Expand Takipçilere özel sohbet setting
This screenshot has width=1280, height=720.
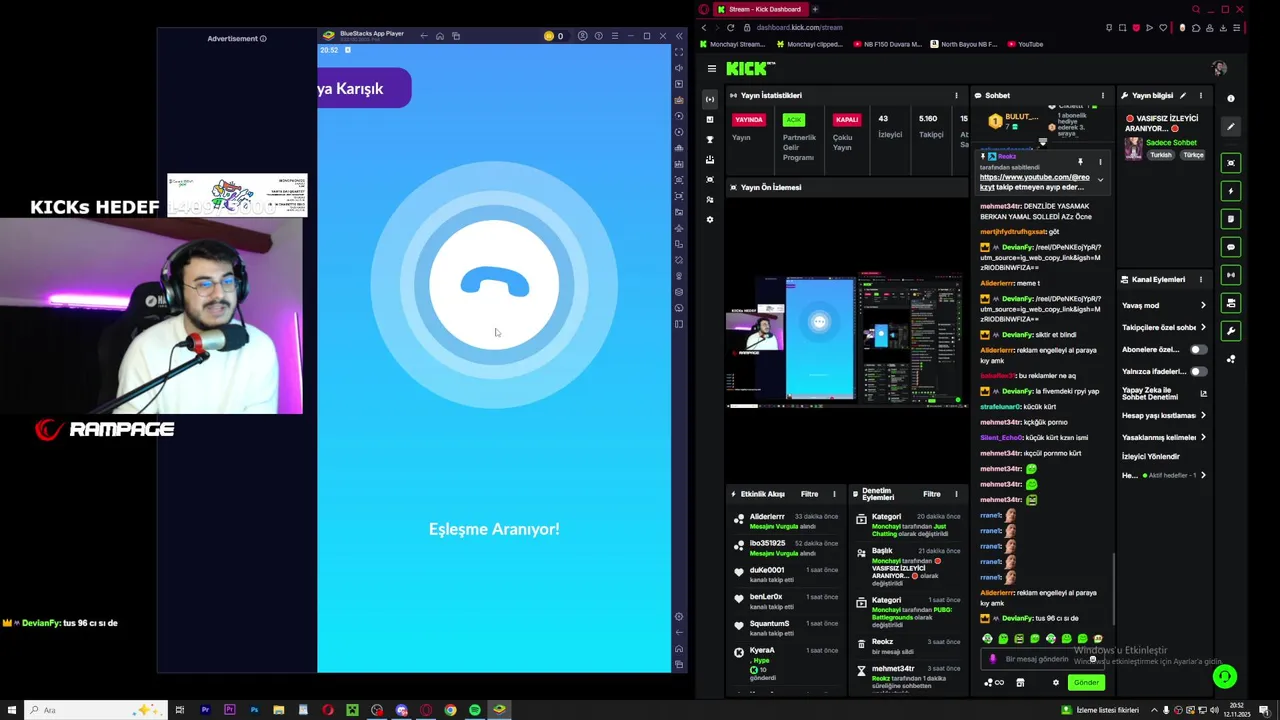[x=1163, y=328]
